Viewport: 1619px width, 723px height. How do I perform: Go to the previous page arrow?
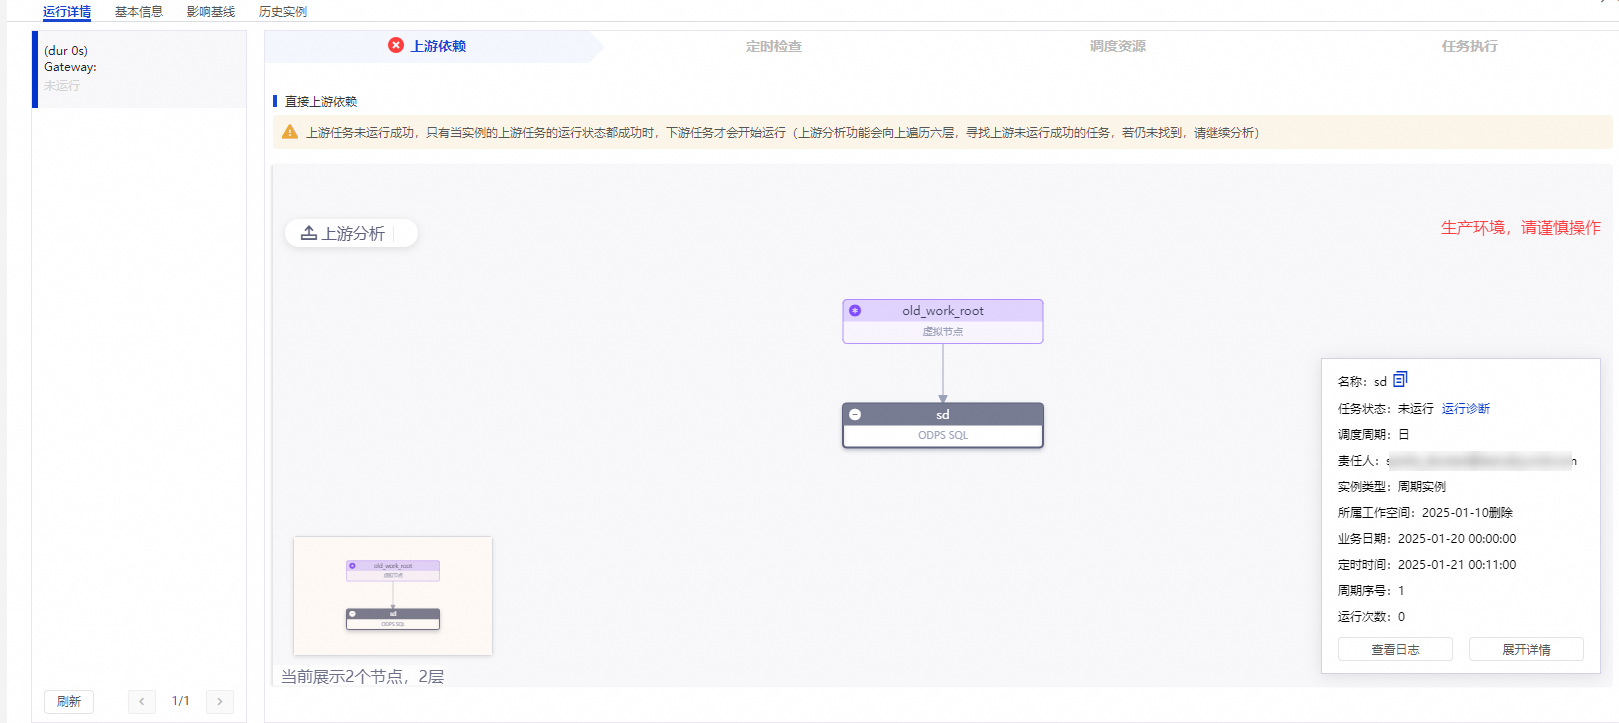142,701
